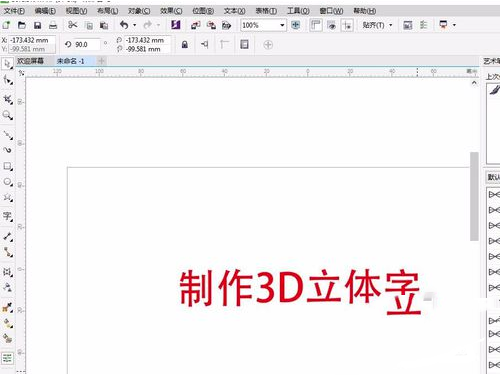The height and width of the screenshot is (377, 501).
Task: Select the Text 字 tool
Action: pyautogui.click(x=8, y=216)
